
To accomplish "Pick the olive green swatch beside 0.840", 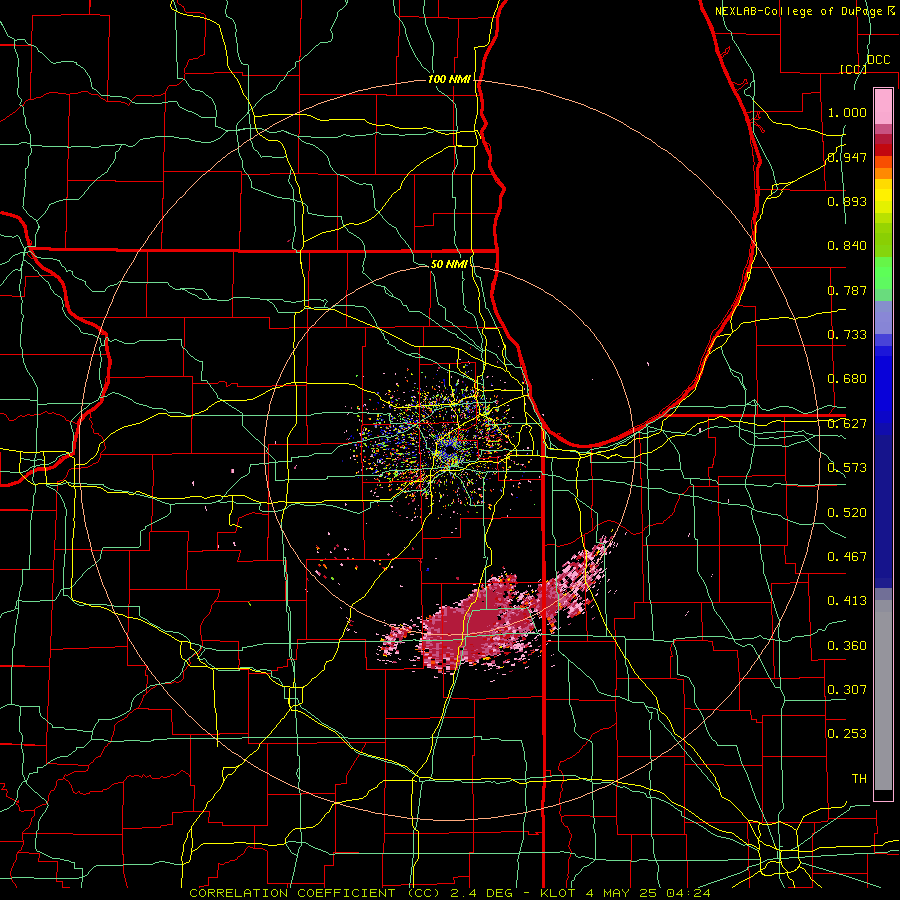I will (x=883, y=240).
